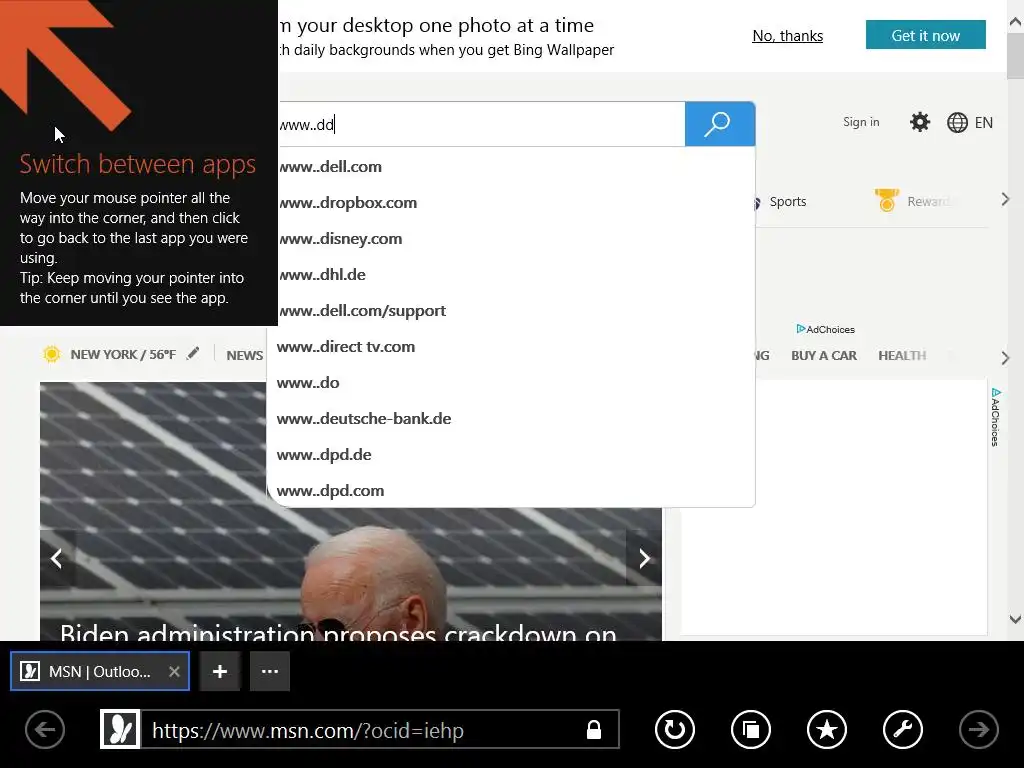Open the tabs view icon
Image resolution: width=1024 pixels, height=768 pixels.
coord(751,729)
